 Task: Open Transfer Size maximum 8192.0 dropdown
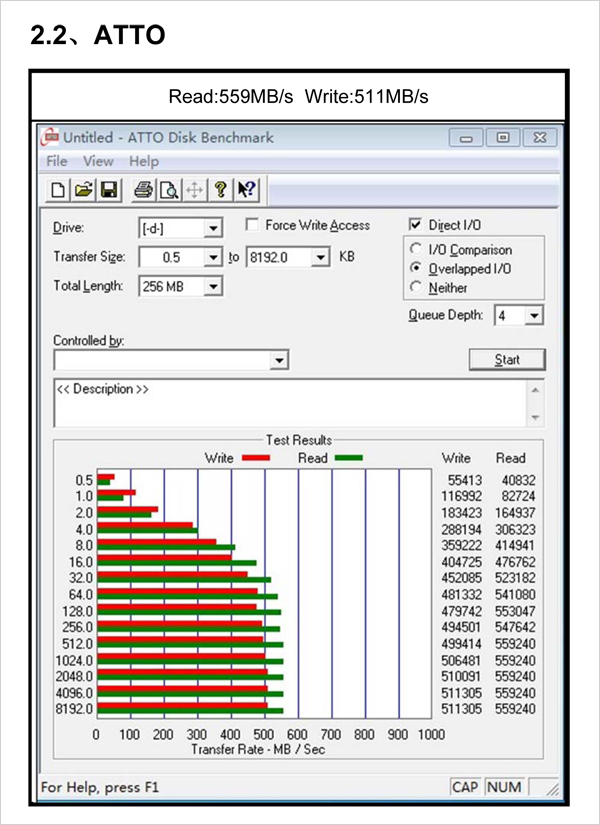321,258
